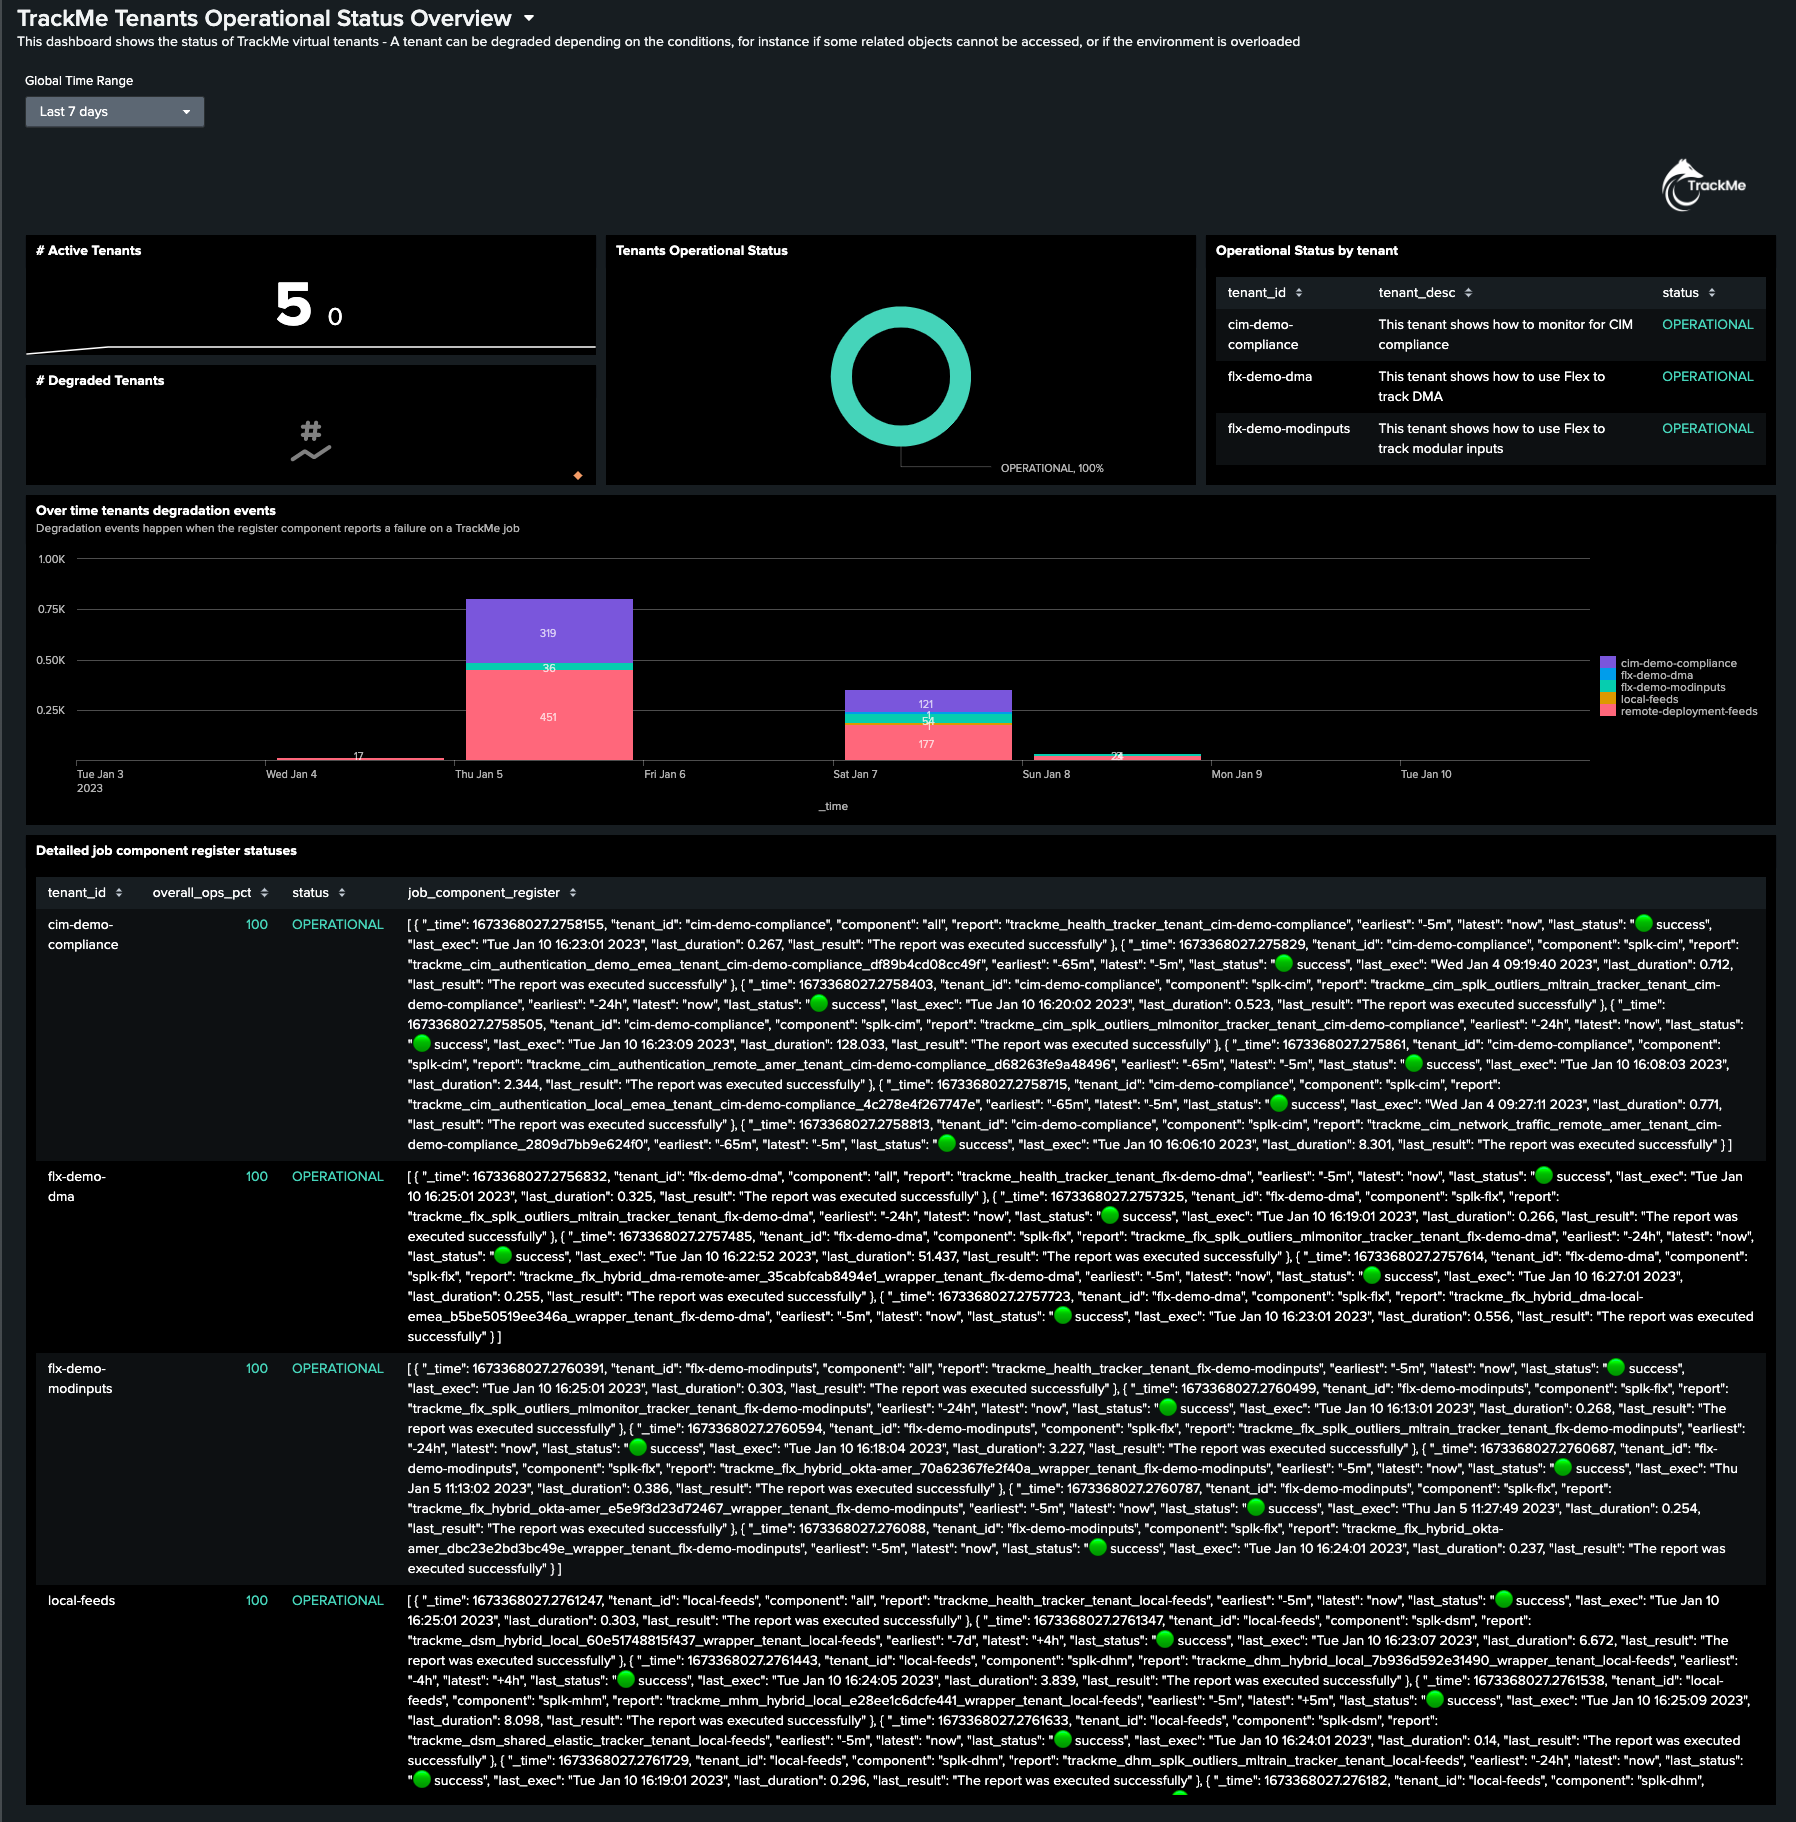Click the orange warning diamond in Degraded Tenants
The image size is (1796, 1822).
578,476
